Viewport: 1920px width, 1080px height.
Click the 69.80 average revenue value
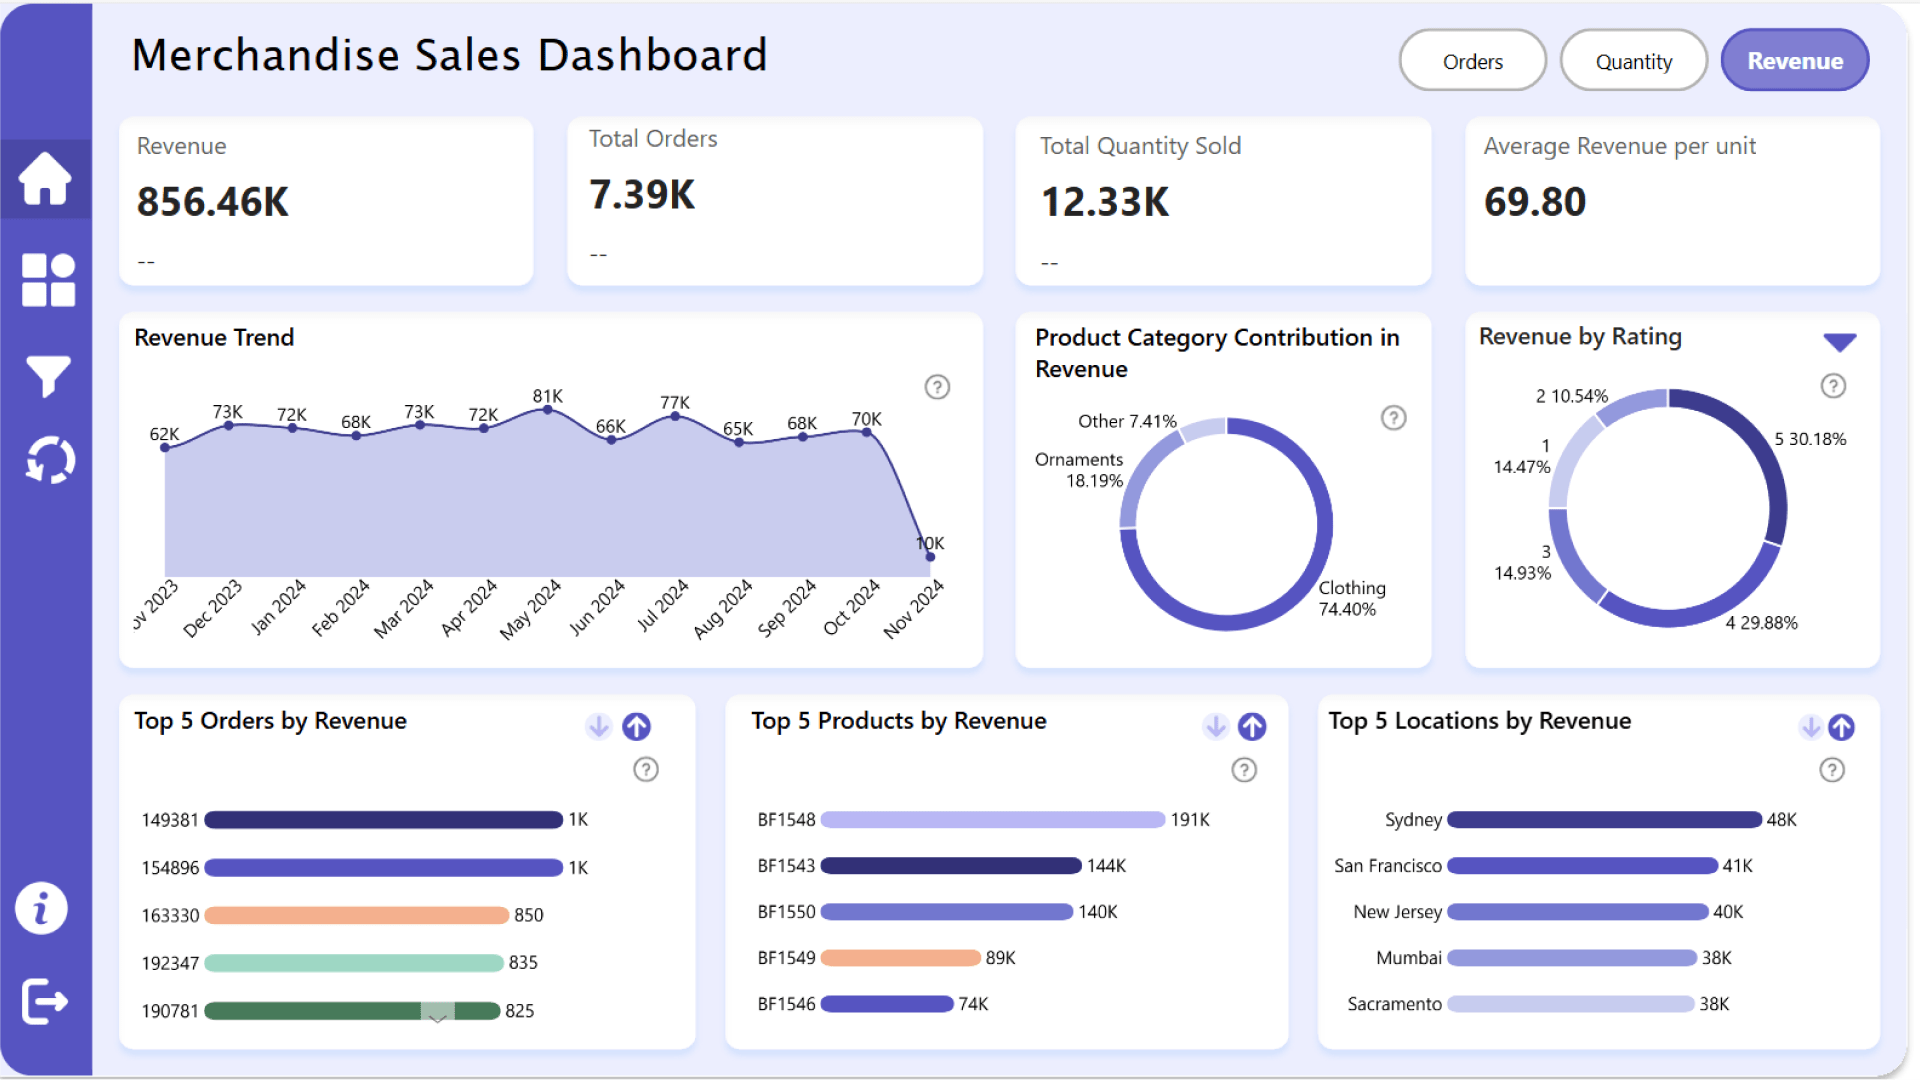coord(1535,202)
